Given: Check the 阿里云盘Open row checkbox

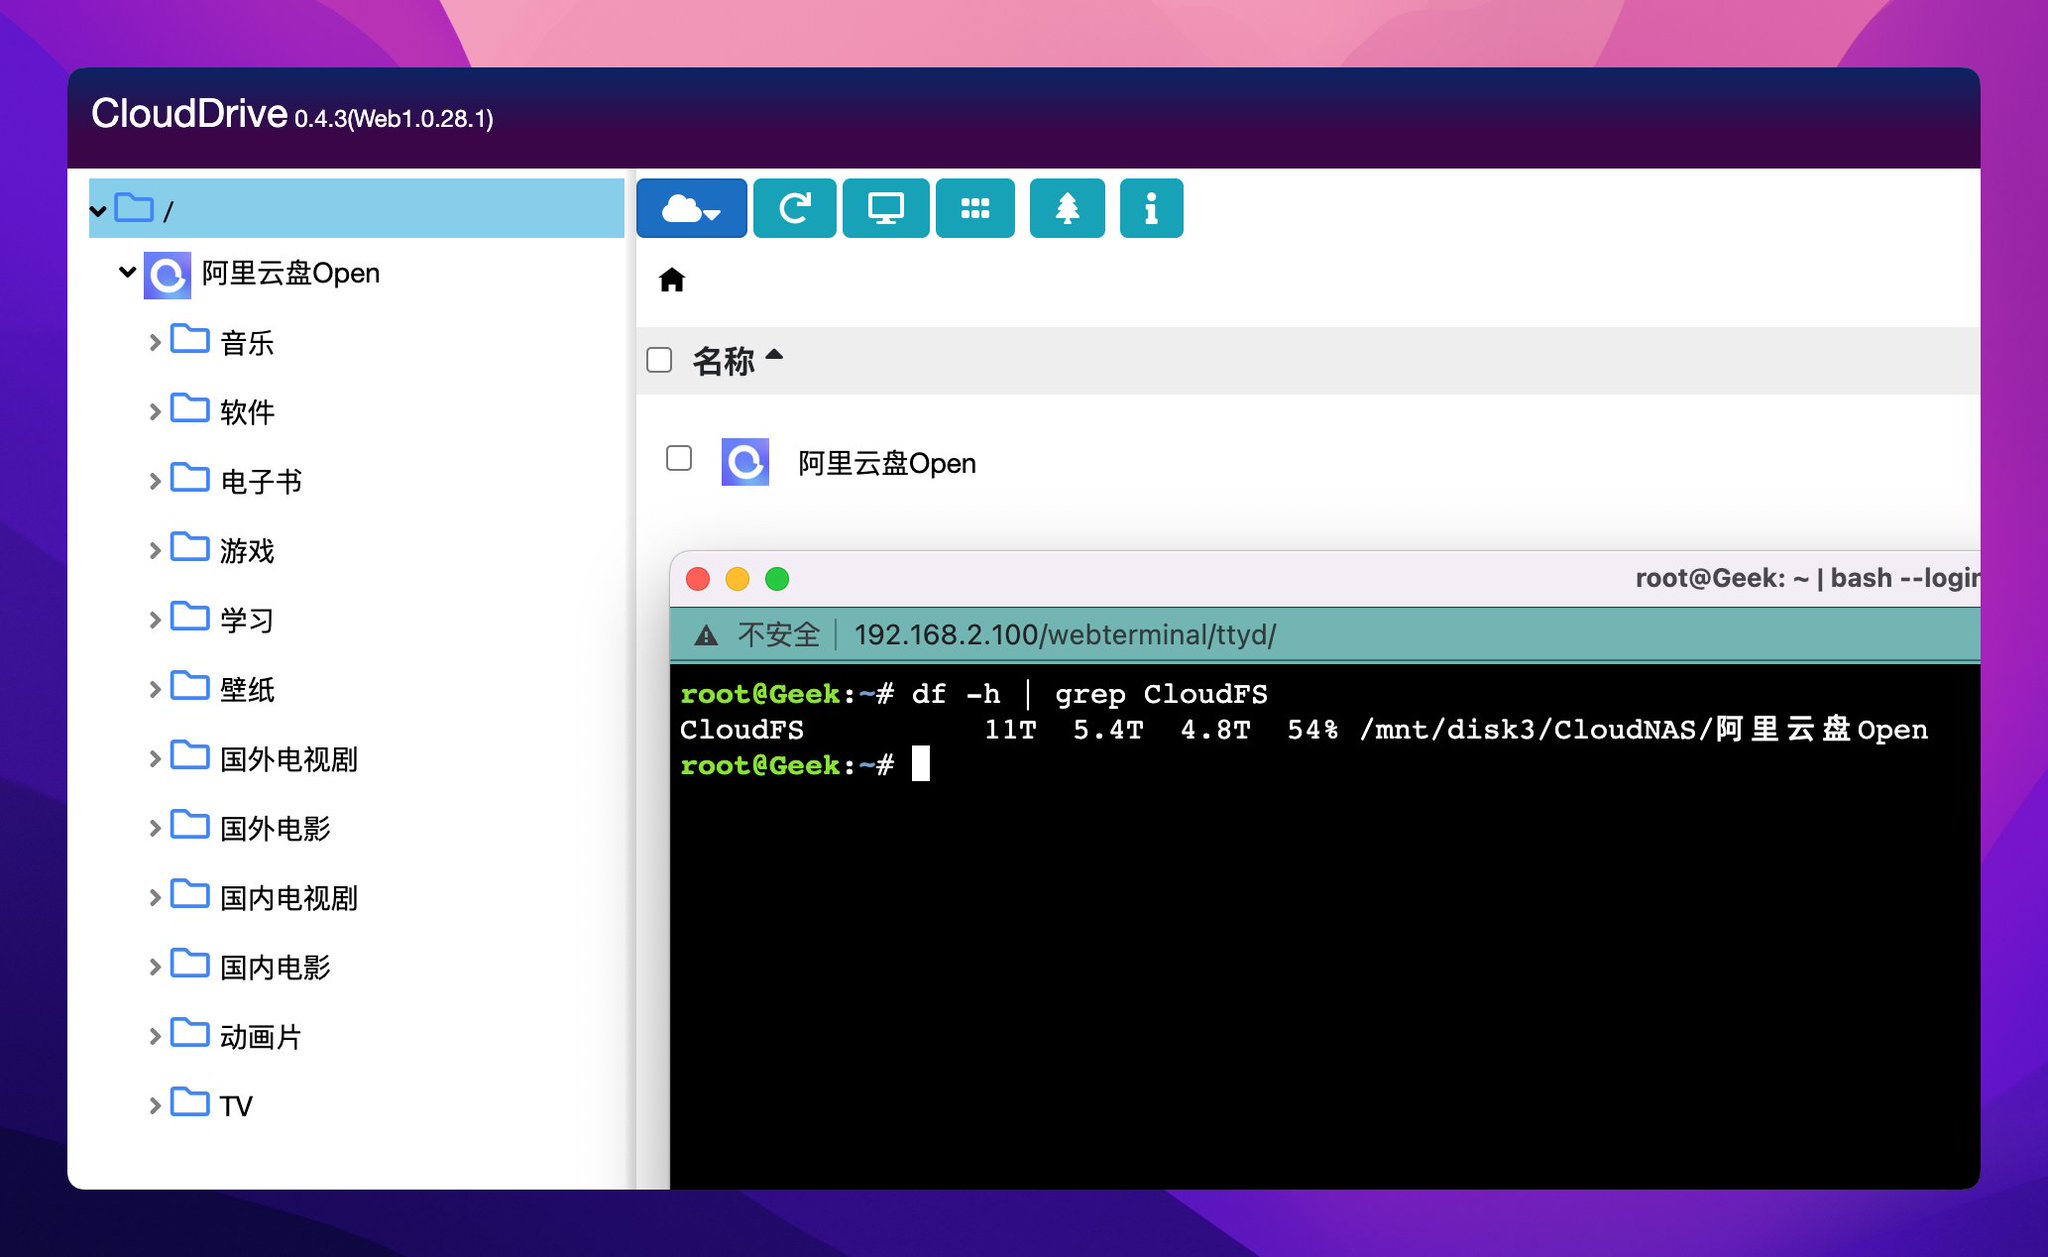Looking at the screenshot, I should (679, 458).
